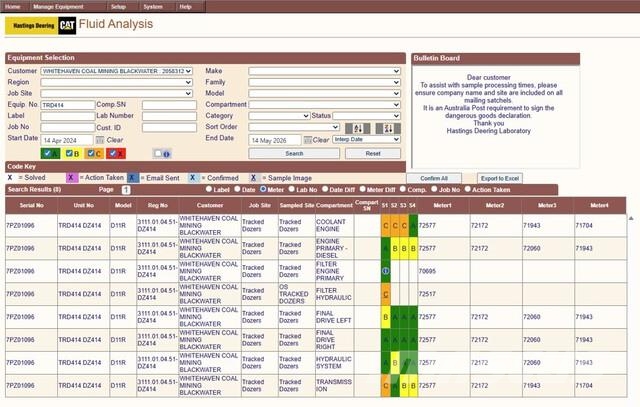Open the Manage Equipment menu
Image resolution: width=640 pixels, height=407 pixels.
[x=58, y=7]
